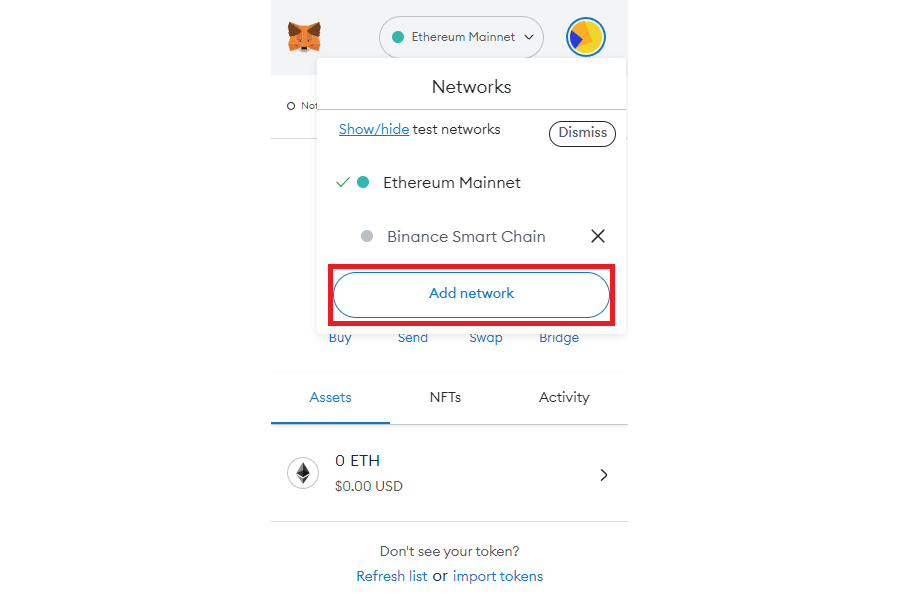The image size is (900, 600).
Task: Dismiss the test networks notice
Action: pyautogui.click(x=583, y=133)
